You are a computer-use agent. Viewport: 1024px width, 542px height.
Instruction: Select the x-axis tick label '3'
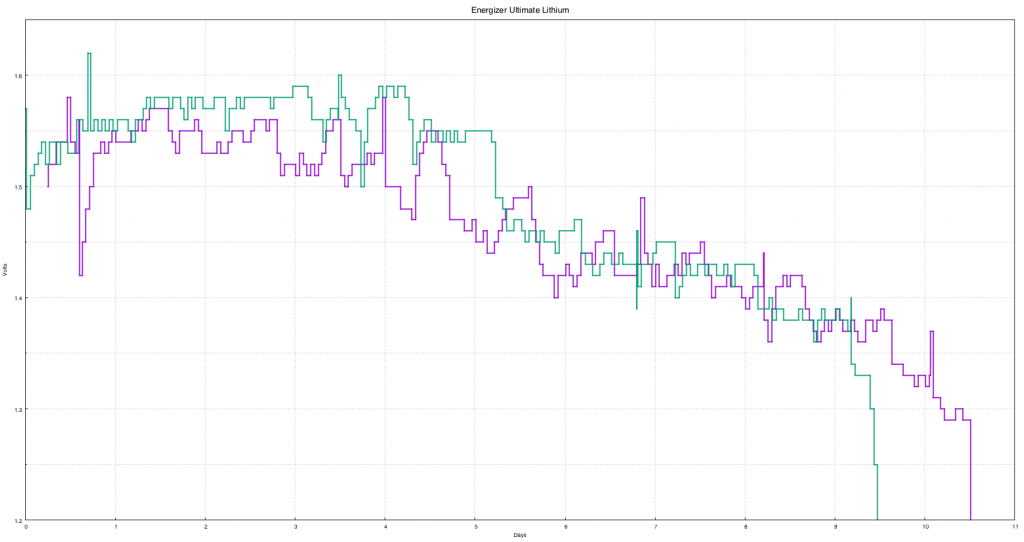coord(296,526)
